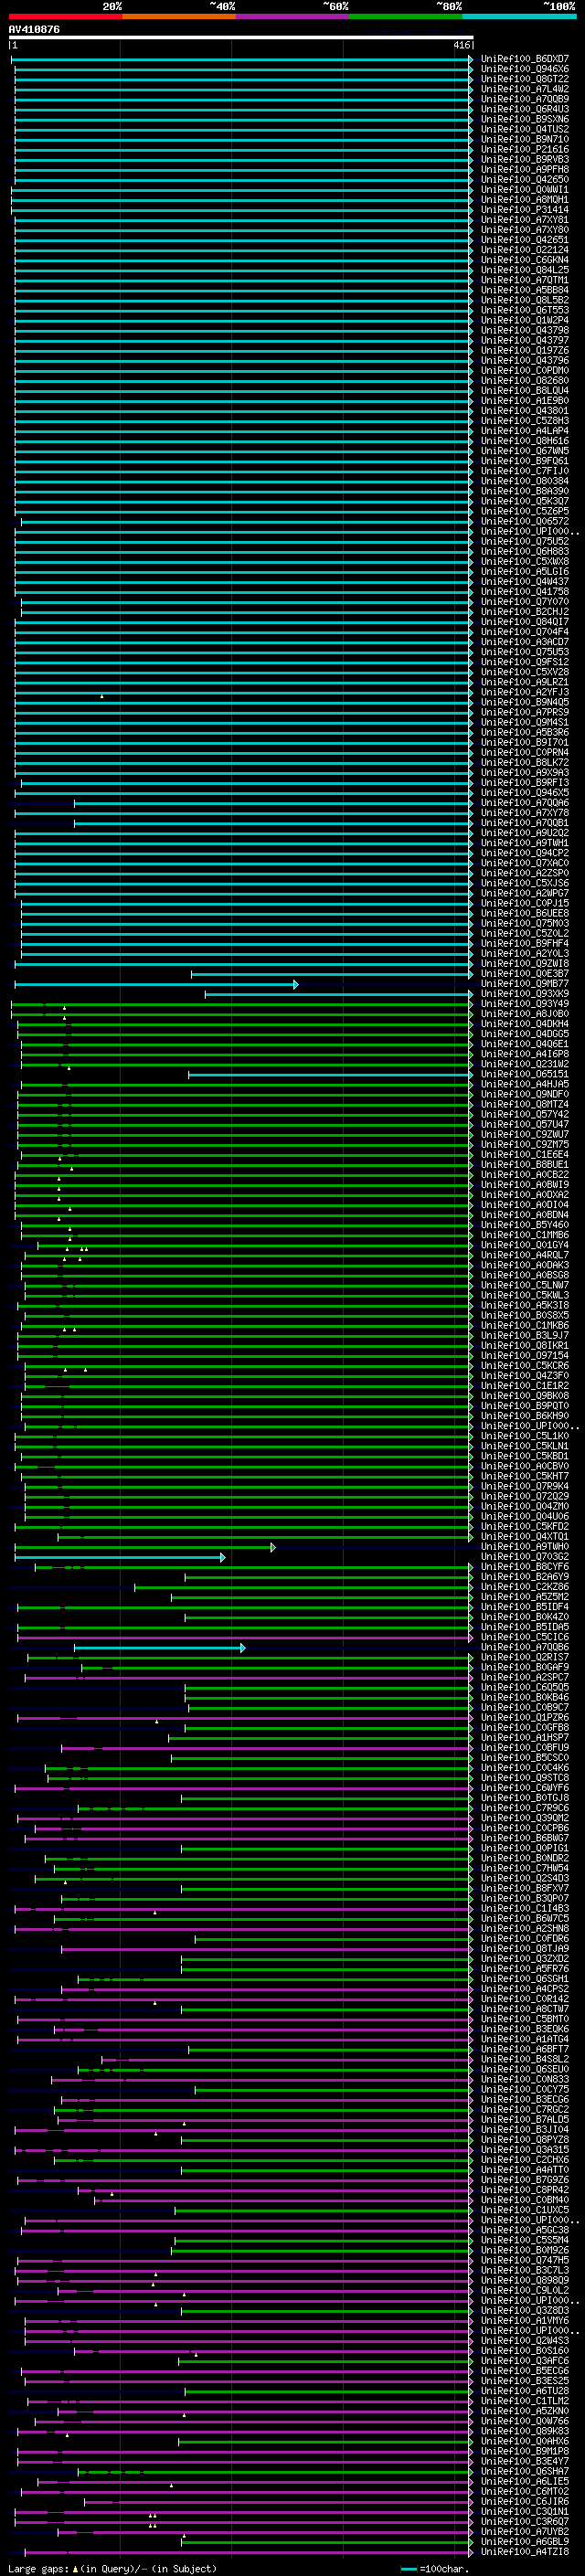585x2576 pixels.
Task: Select the UniRef100_Q4DGG5 label
Action: [x=525, y=1033]
